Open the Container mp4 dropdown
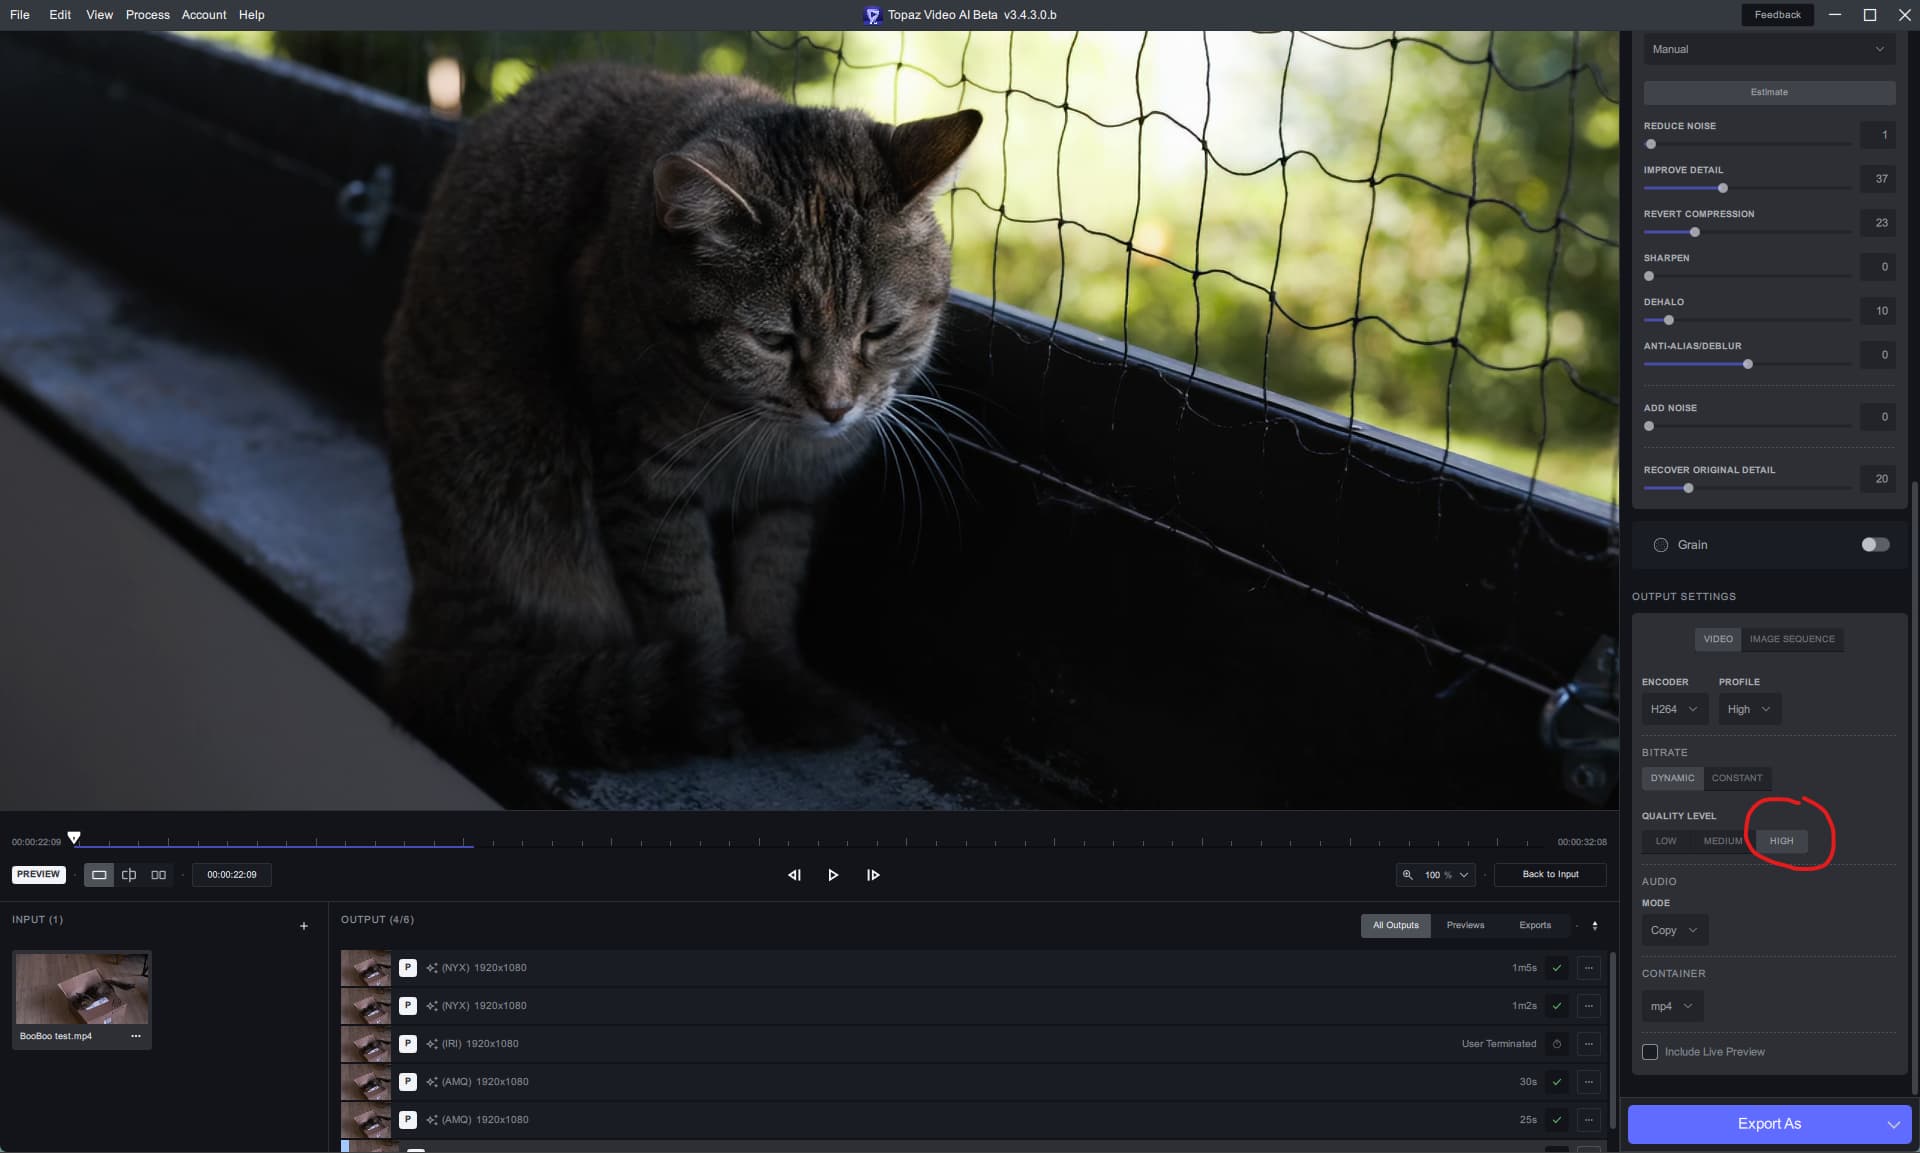Viewport: 1920px width, 1153px height. [1671, 1006]
